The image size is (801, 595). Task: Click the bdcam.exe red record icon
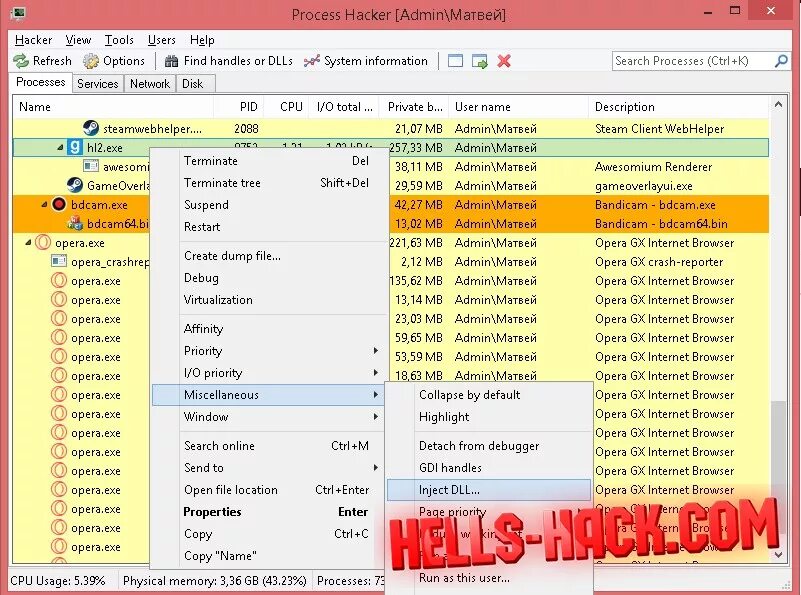click(59, 204)
